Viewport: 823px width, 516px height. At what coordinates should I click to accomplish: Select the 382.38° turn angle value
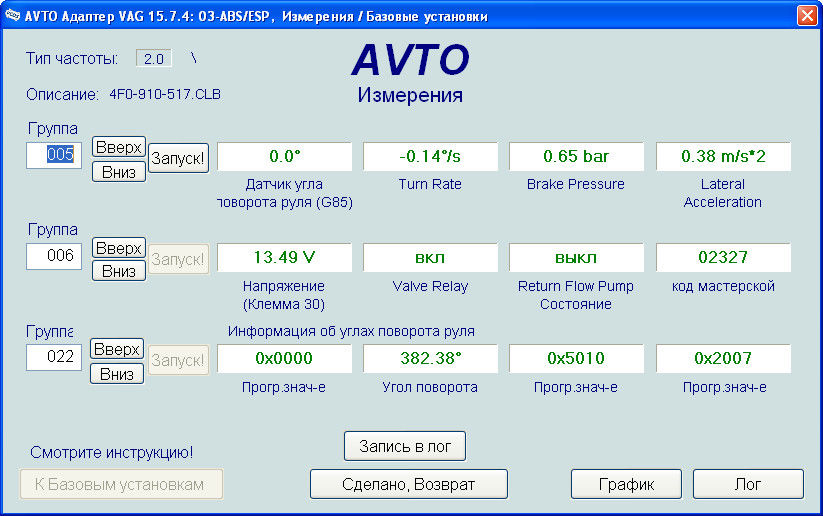430,359
